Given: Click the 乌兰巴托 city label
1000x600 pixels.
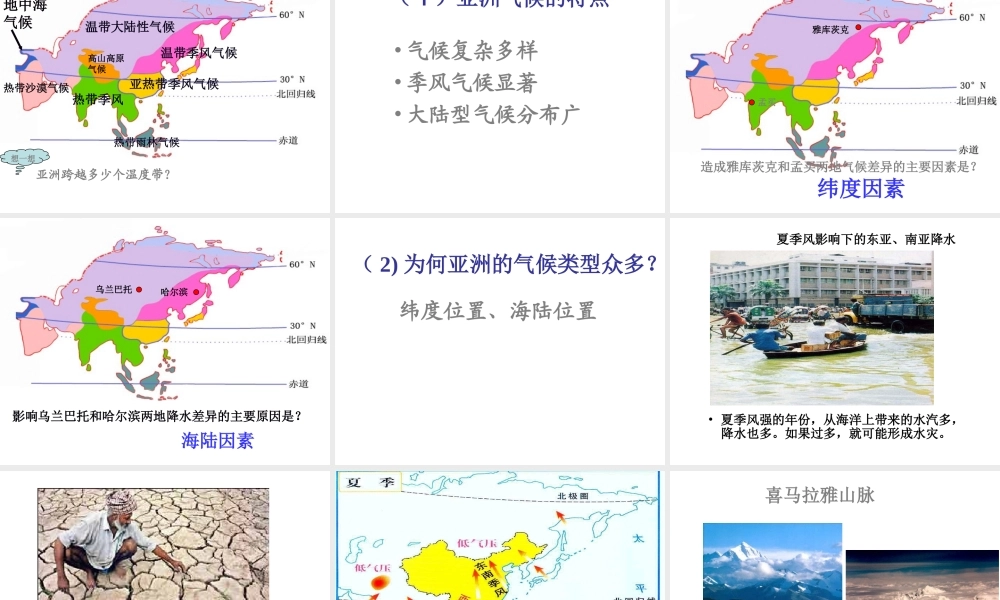Looking at the screenshot, I should tap(114, 289).
